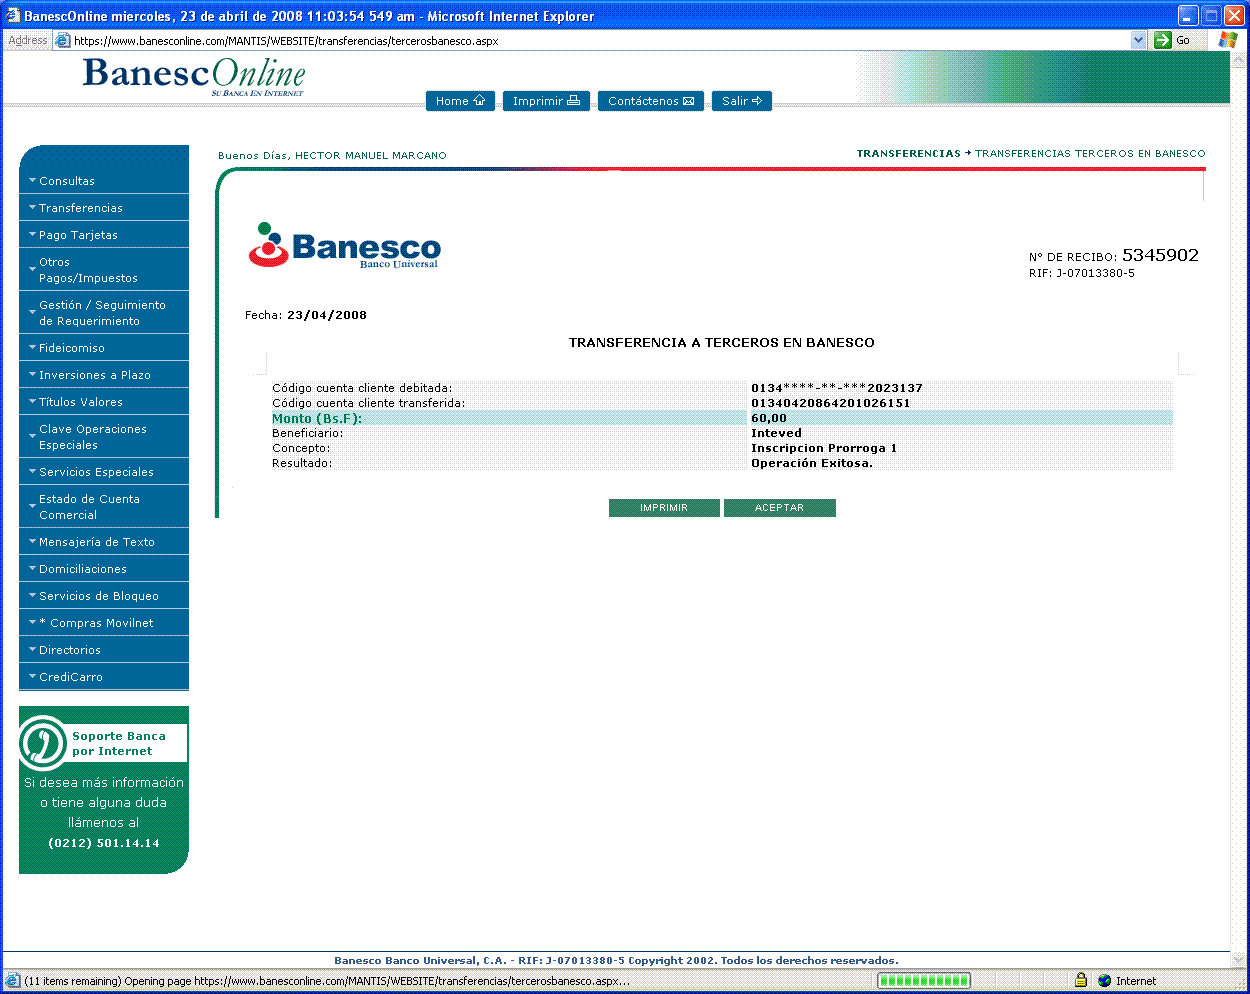1250x994 pixels.
Task: Click the Windows flag logo in toolbar
Action: tap(1228, 40)
